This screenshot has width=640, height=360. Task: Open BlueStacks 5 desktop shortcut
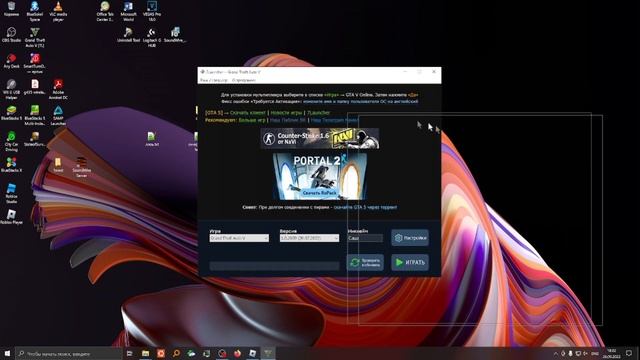click(11, 113)
